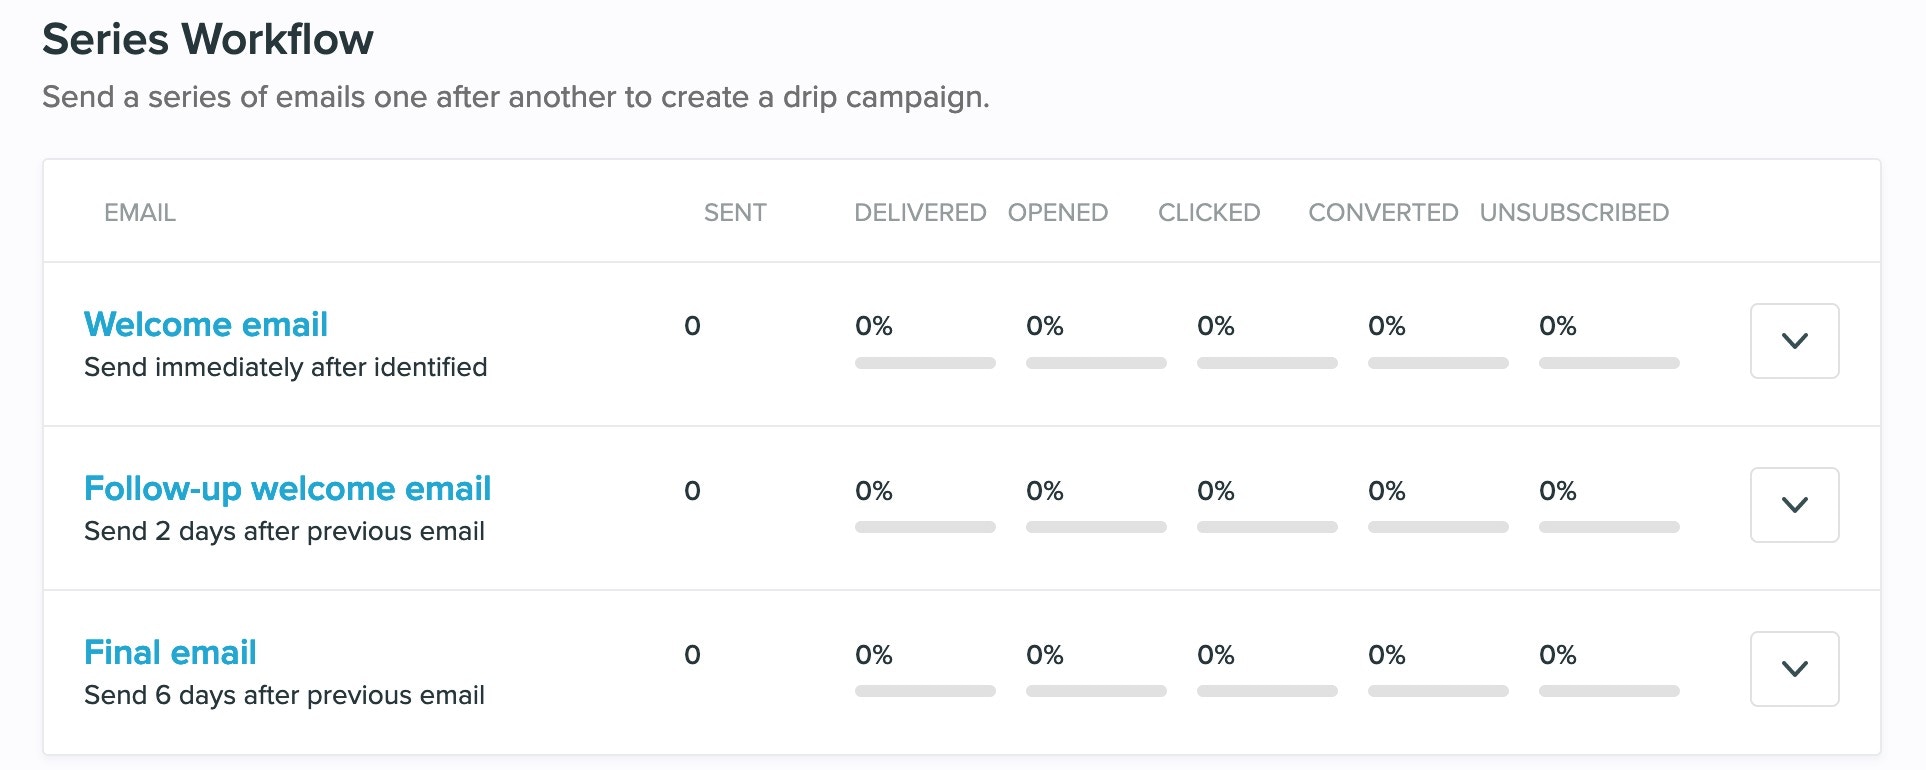The height and width of the screenshot is (770, 1926).
Task: Click the OPENED column header
Action: pyautogui.click(x=1058, y=213)
